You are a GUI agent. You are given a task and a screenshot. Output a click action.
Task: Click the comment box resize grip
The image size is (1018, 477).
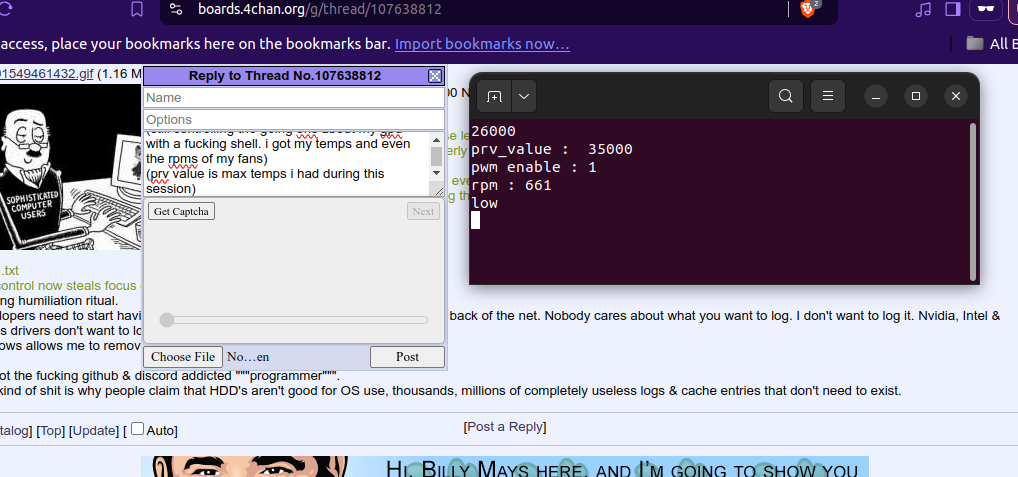pyautogui.click(x=439, y=191)
